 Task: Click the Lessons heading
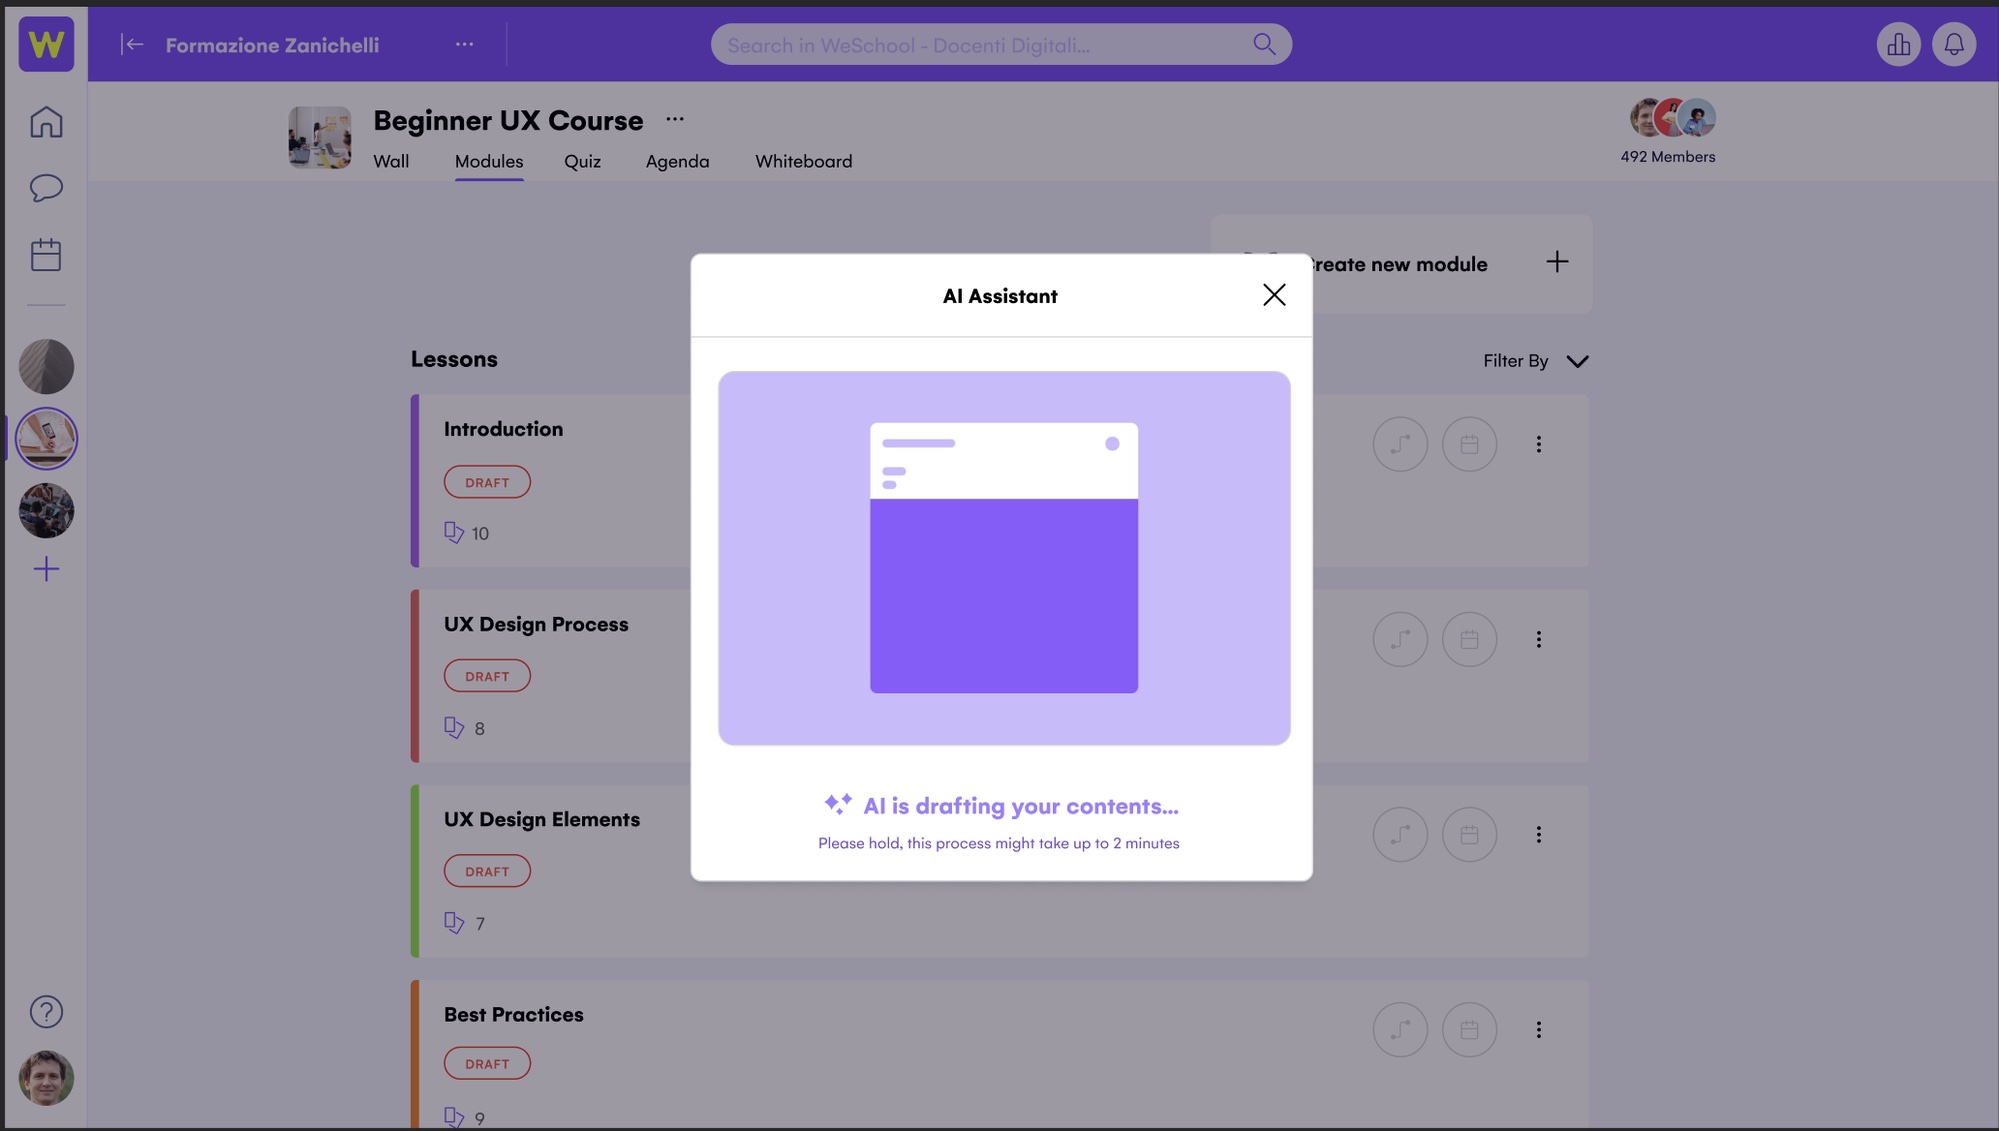point(454,359)
